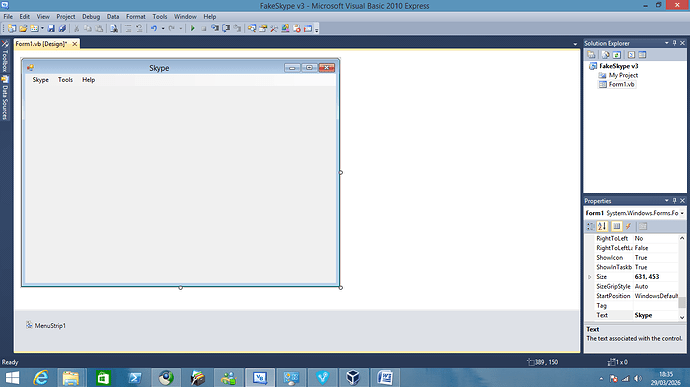The image size is (690, 387).
Task: Open the Properties window position dropdown
Action: pyautogui.click(x=666, y=201)
